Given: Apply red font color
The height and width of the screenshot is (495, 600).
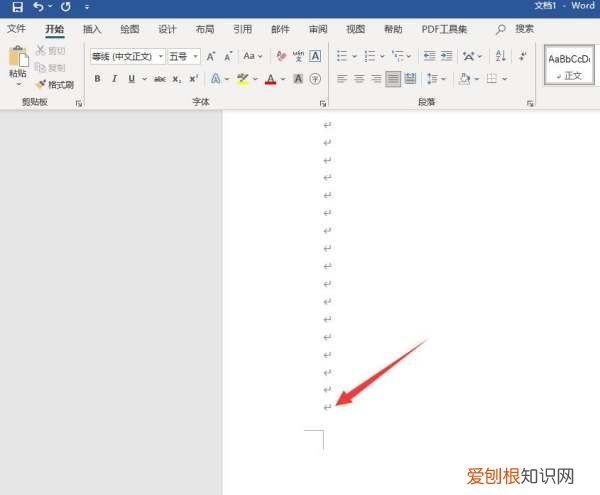Looking at the screenshot, I should [271, 79].
